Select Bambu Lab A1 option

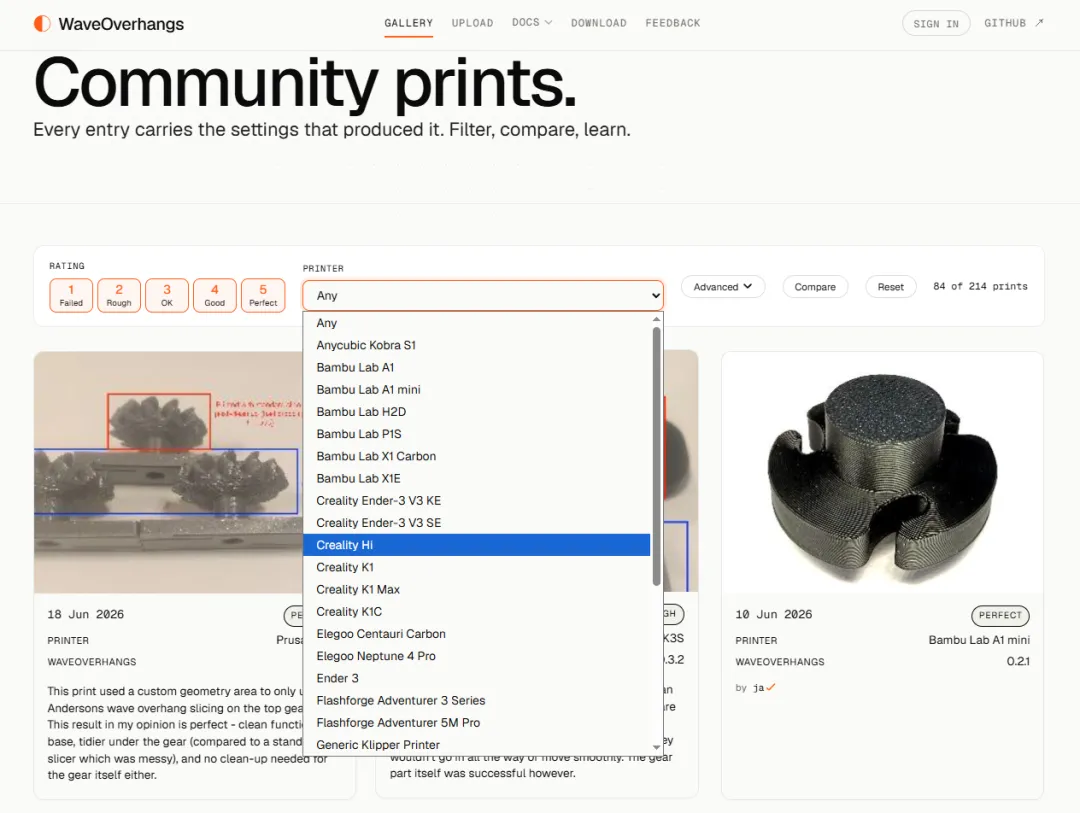(477, 367)
